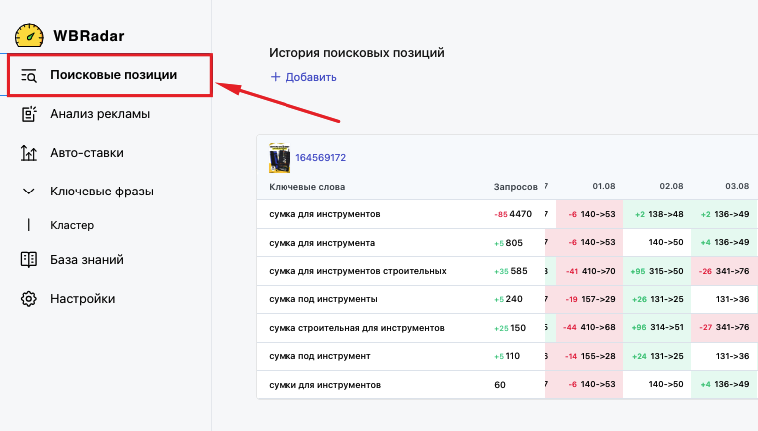
Task: Select keyword сумка для инструмента
Action: [x=322, y=243]
